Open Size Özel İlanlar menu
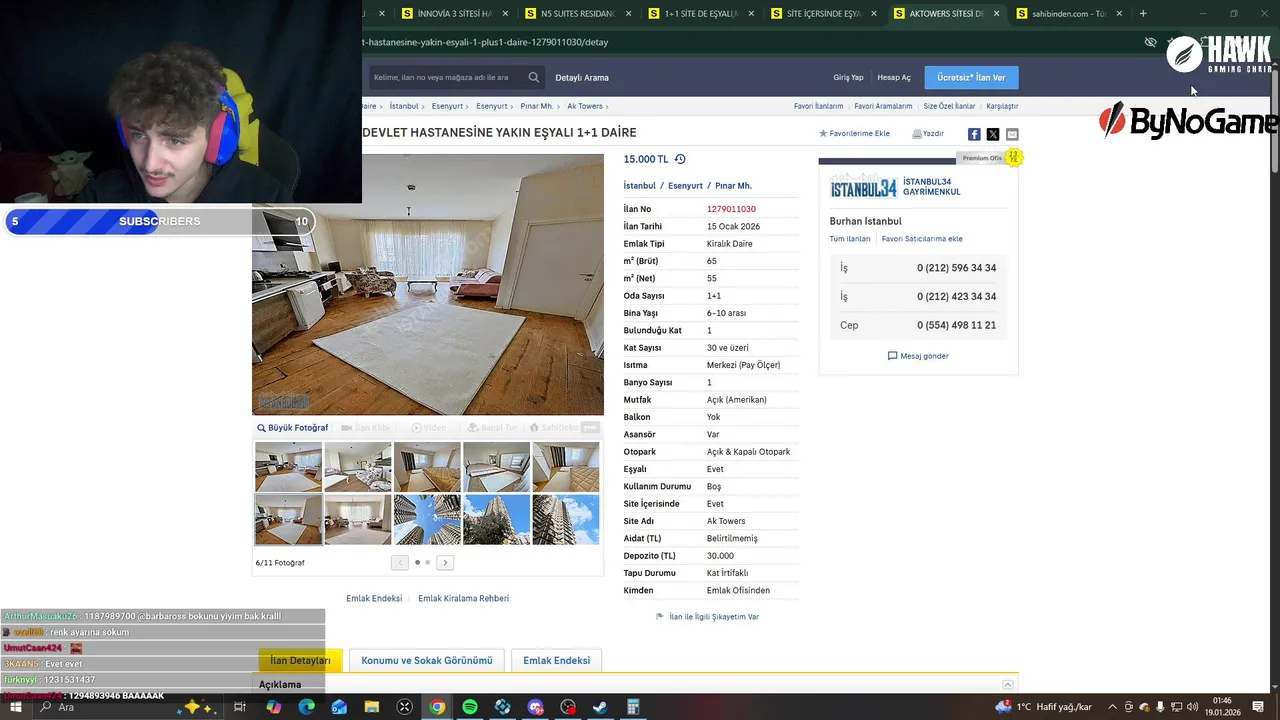 [949, 106]
